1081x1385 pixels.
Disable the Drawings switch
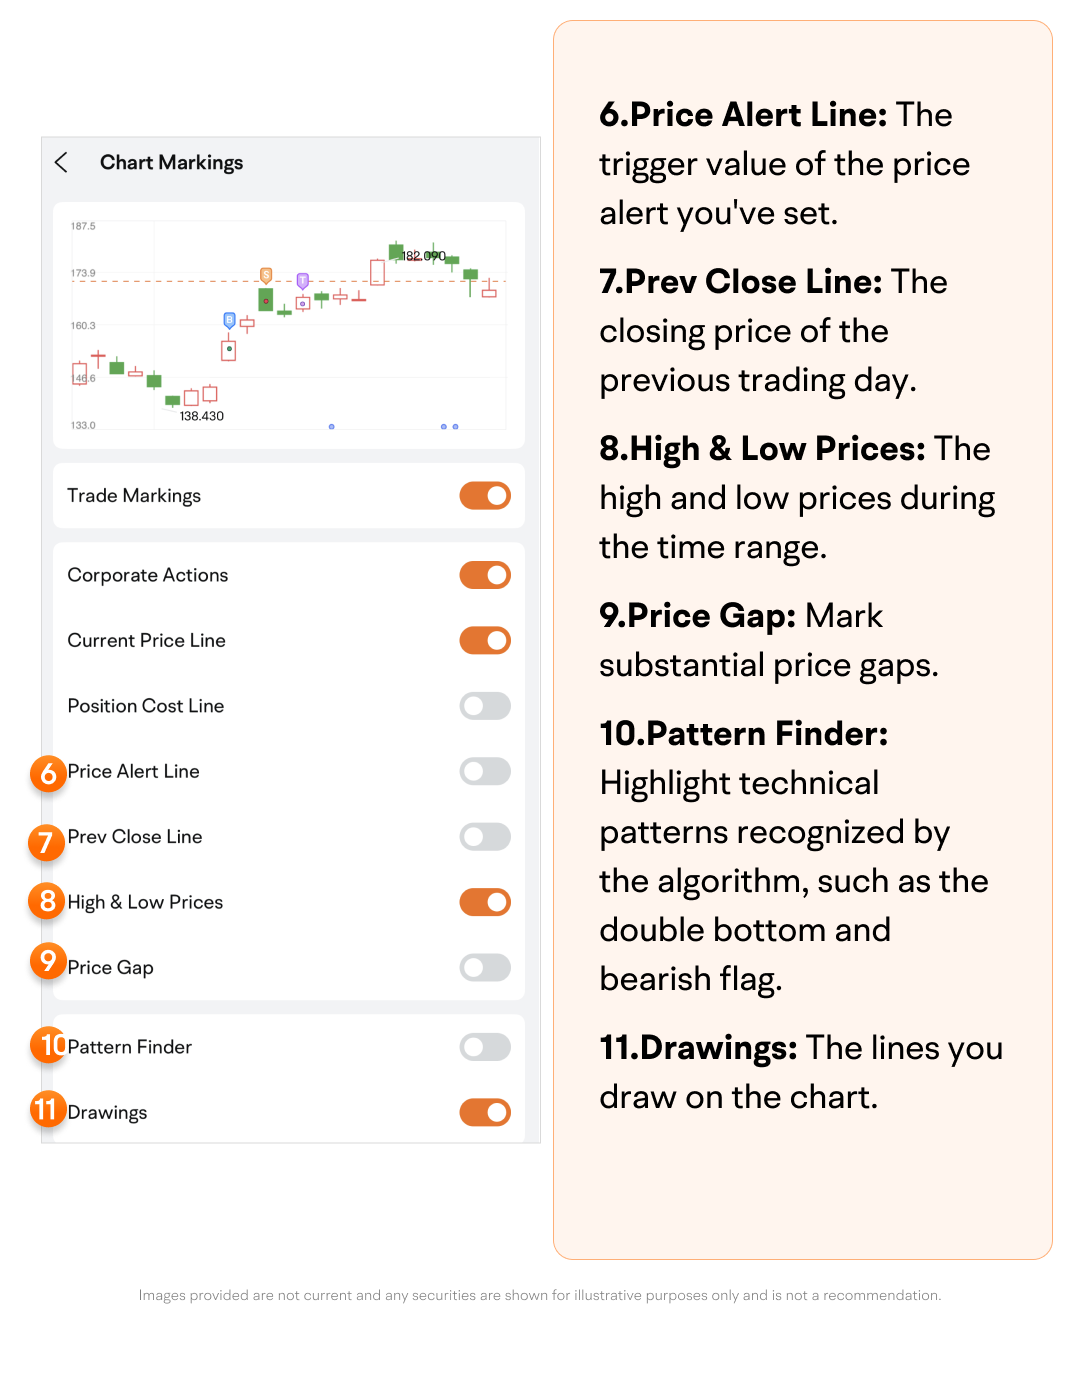tap(485, 1113)
